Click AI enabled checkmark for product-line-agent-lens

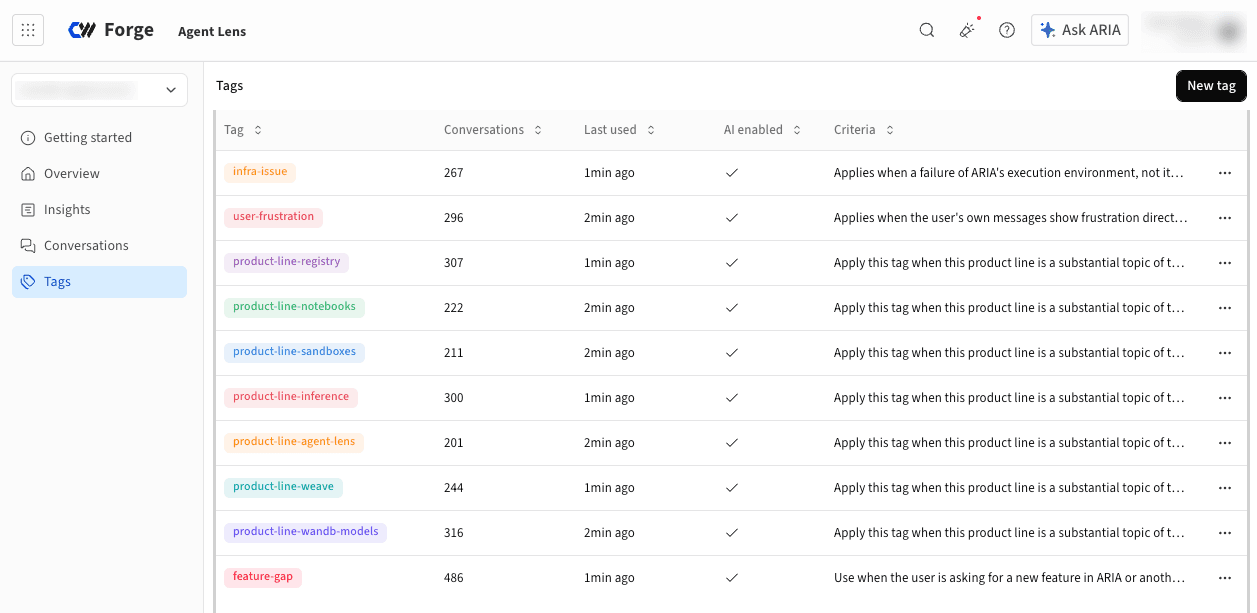732,443
